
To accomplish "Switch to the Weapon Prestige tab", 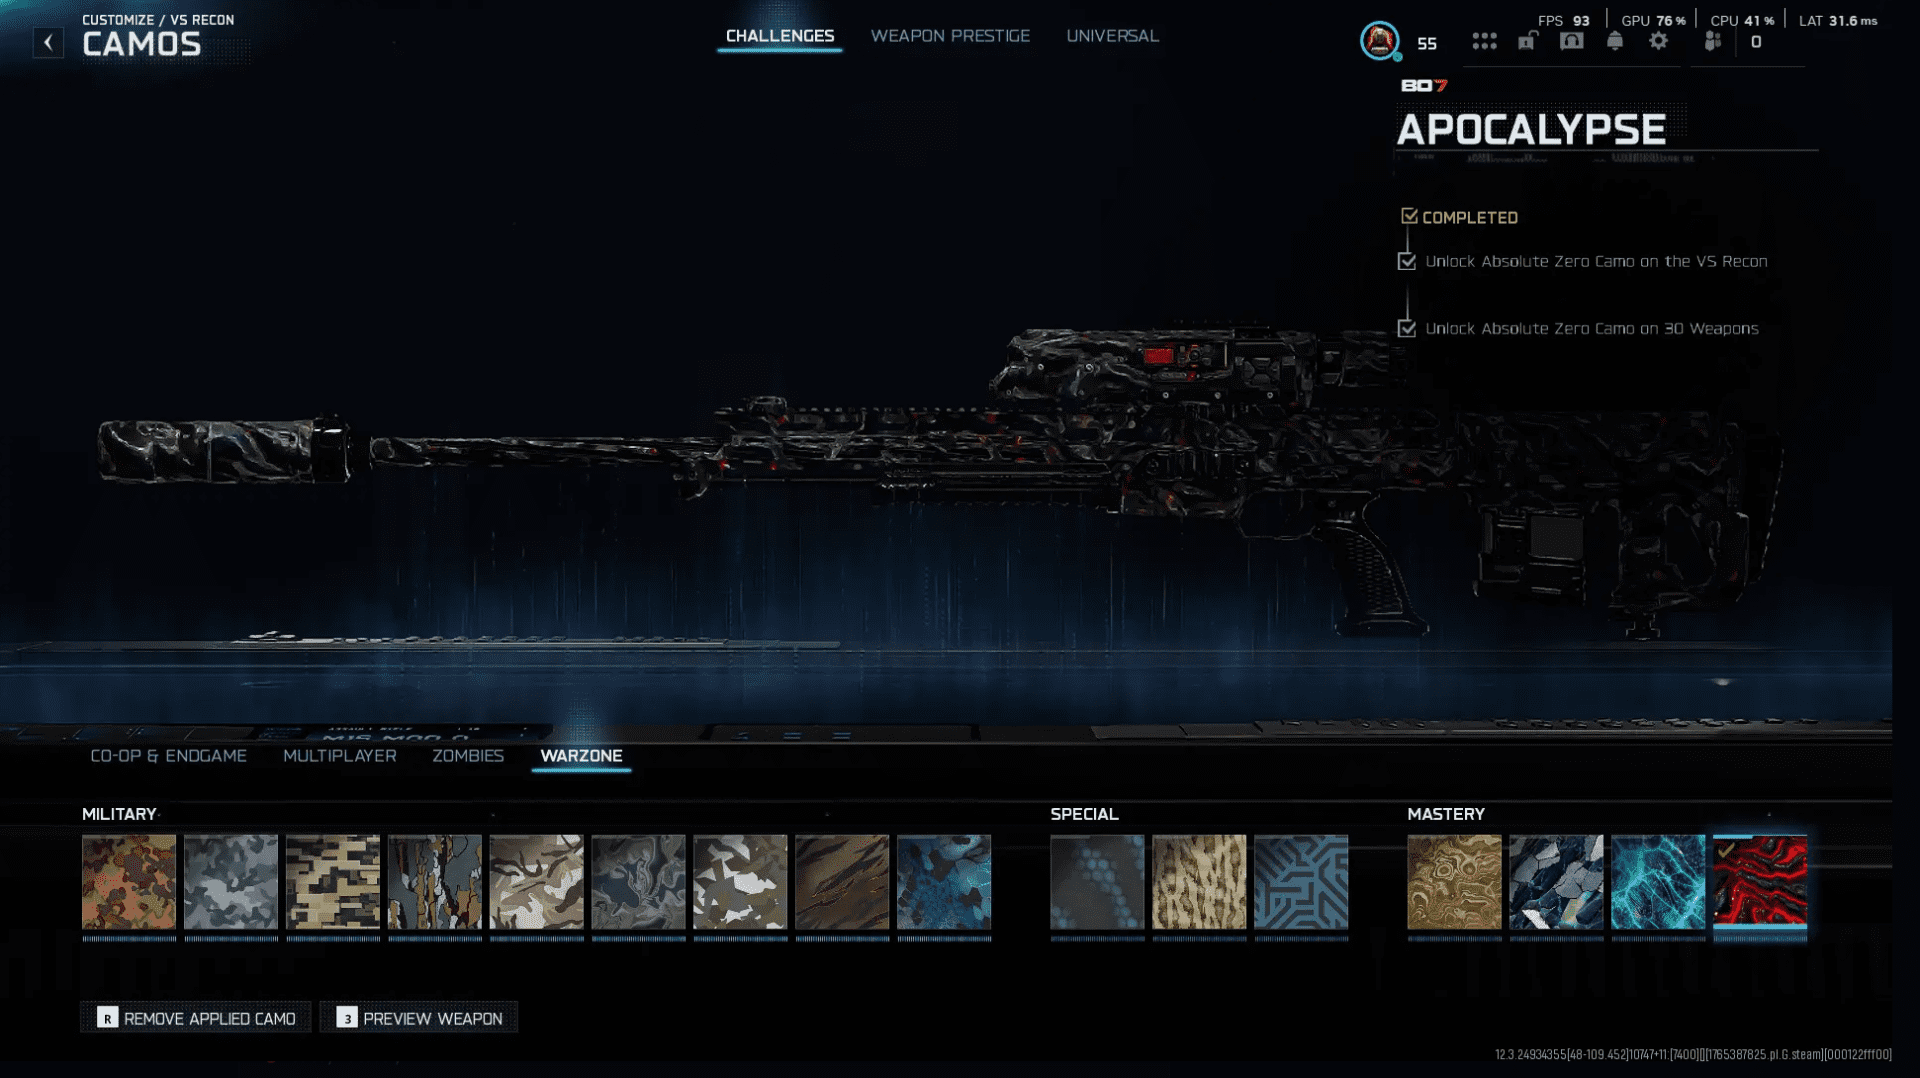I will 950,36.
